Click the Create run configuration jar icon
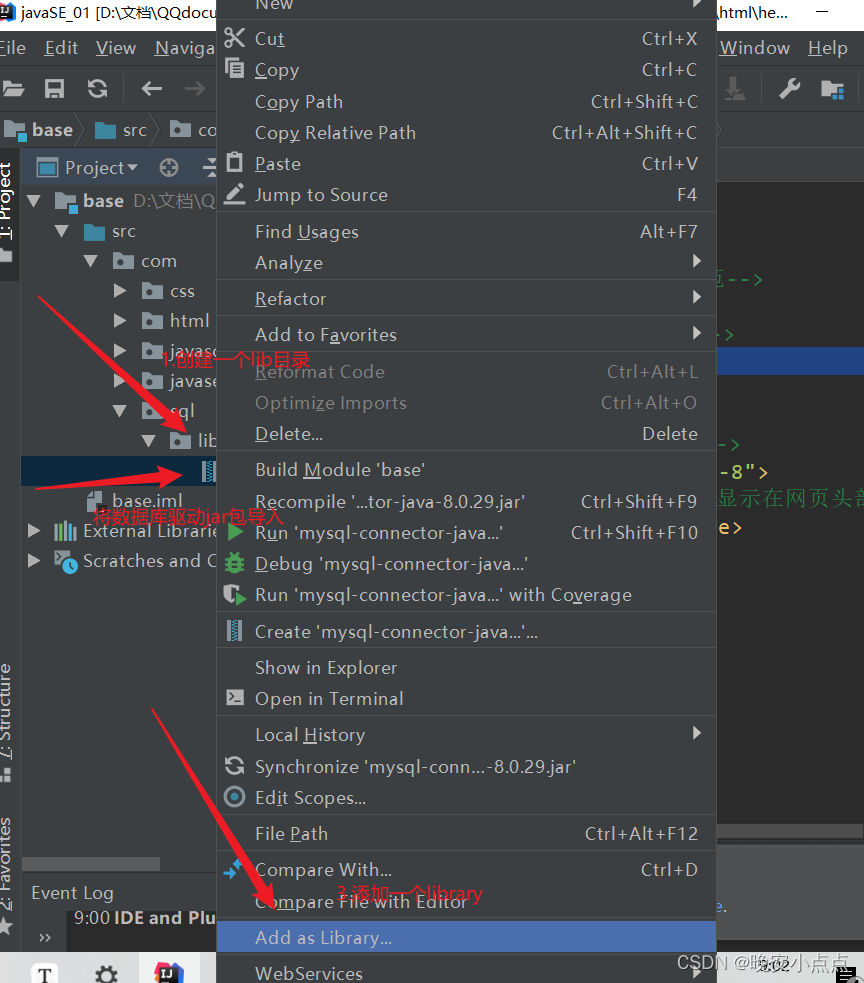 coord(234,630)
